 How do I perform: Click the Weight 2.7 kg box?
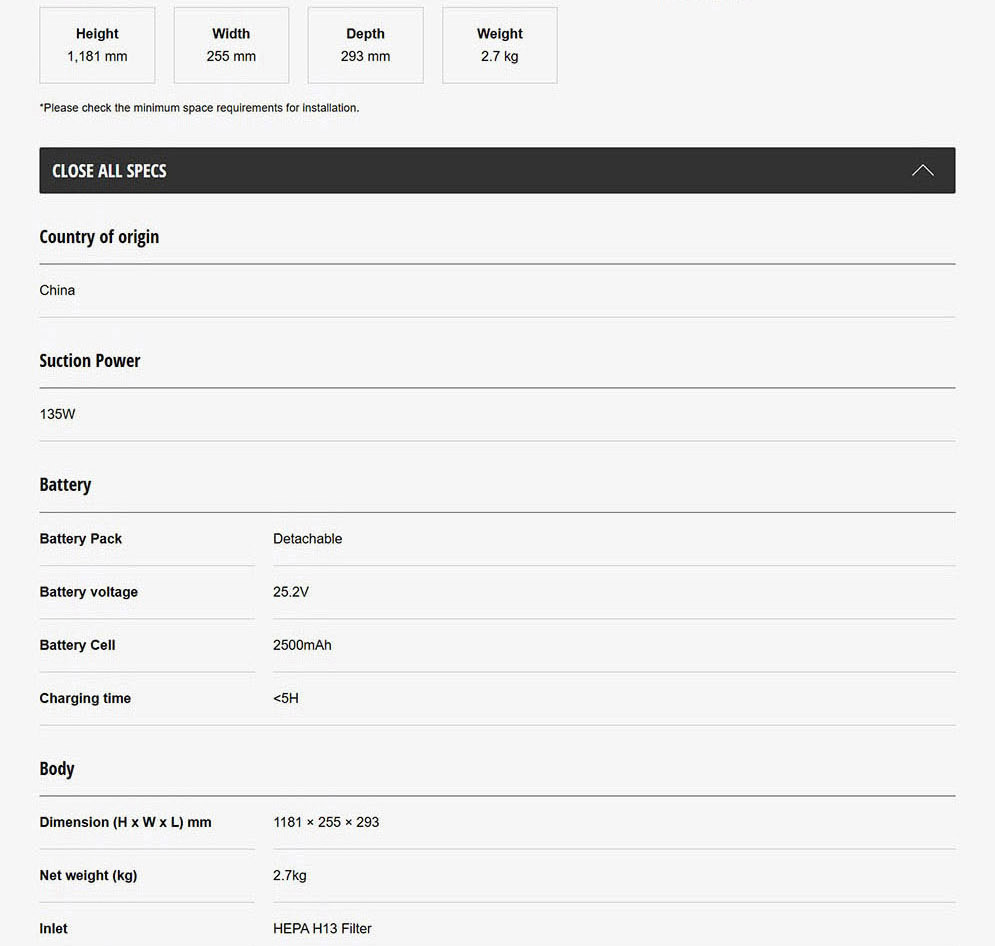coord(499,45)
